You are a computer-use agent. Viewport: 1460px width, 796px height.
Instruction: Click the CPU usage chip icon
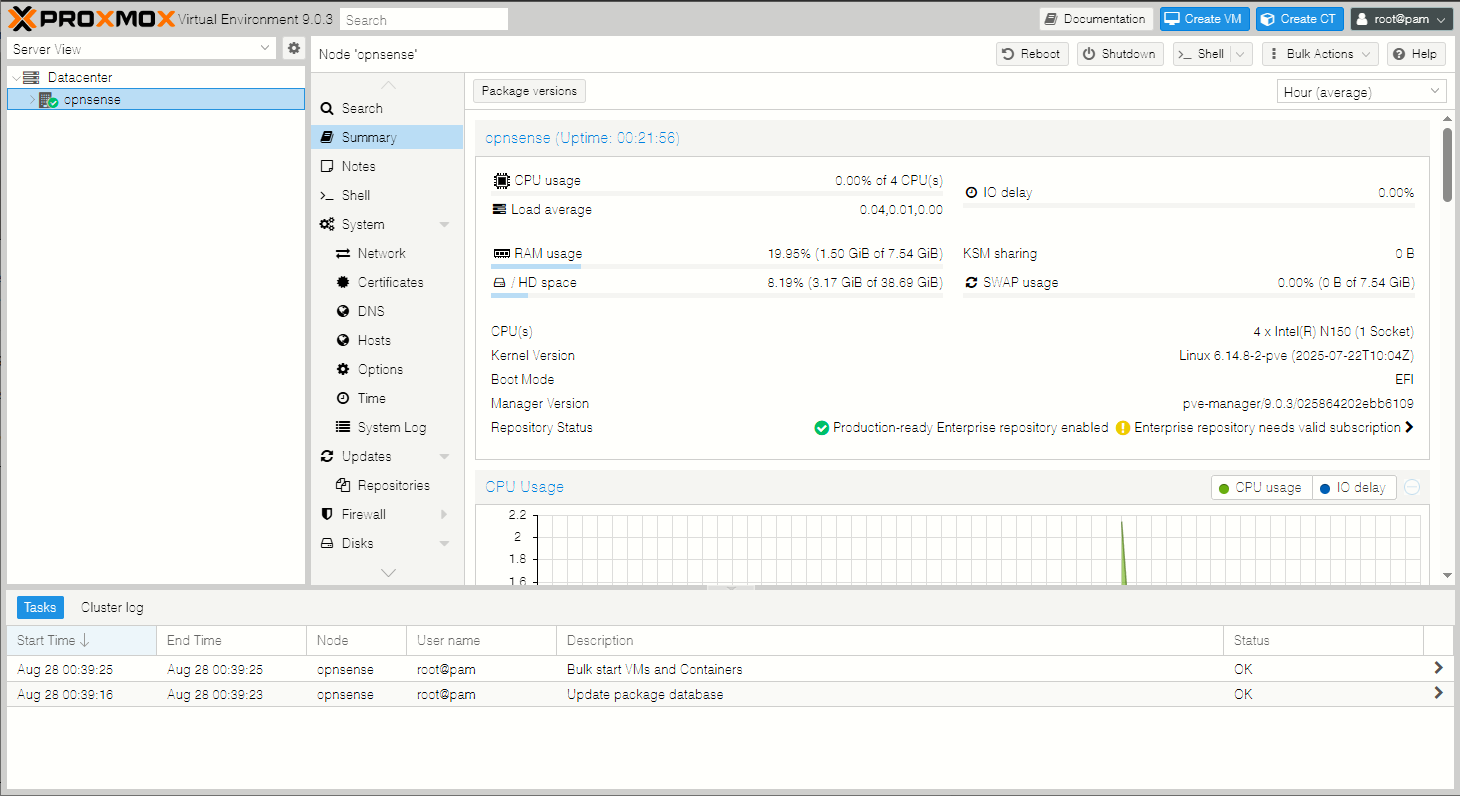[x=501, y=181]
